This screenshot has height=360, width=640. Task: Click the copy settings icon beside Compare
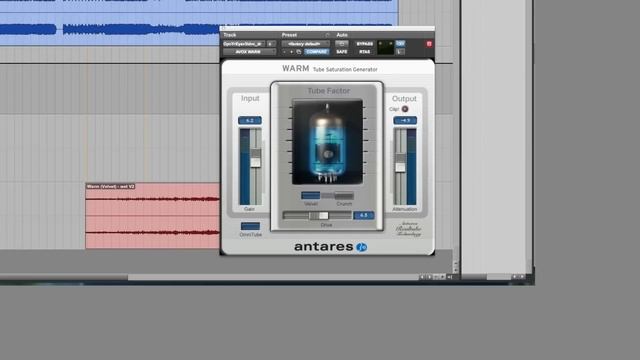coord(299,52)
